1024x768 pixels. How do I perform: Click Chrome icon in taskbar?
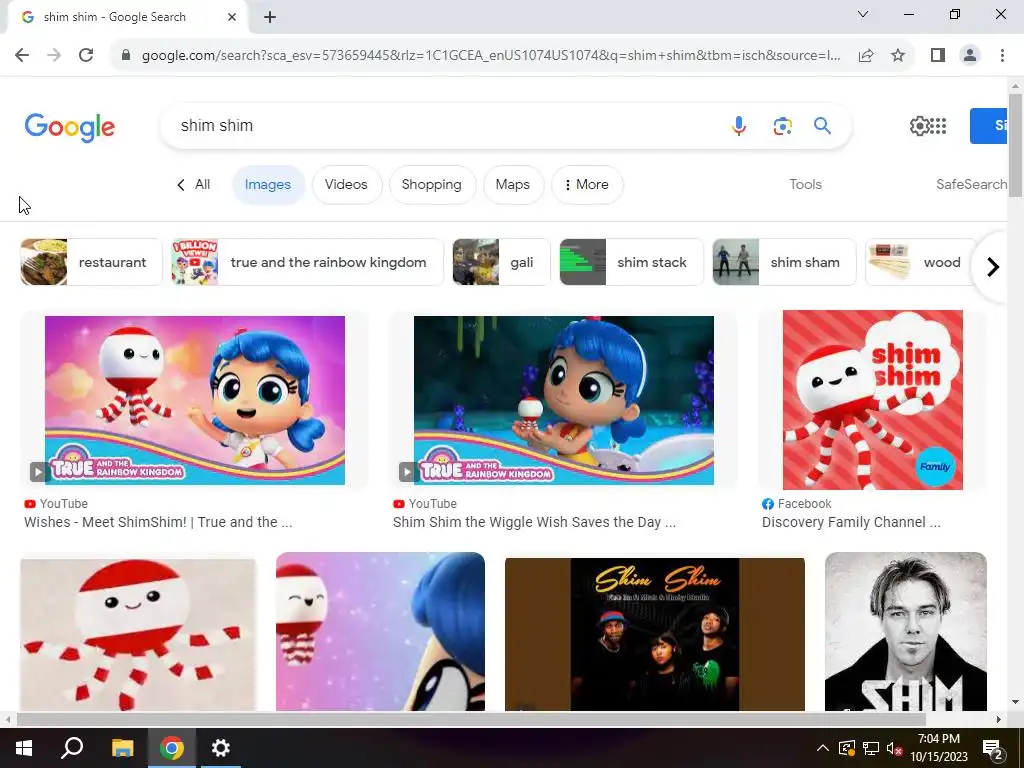point(171,748)
